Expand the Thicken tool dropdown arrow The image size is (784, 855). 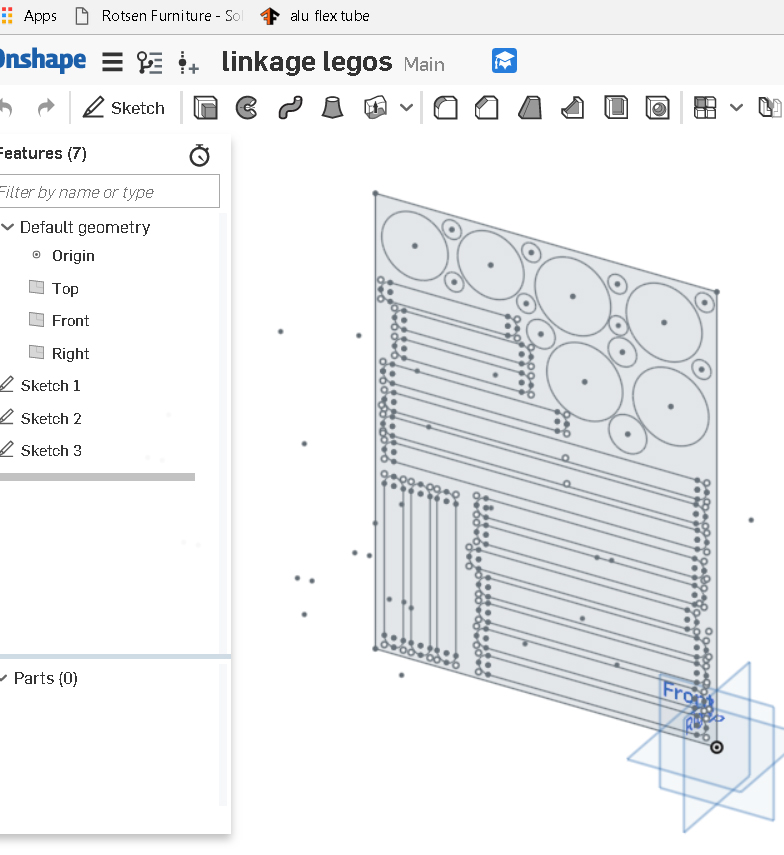(406, 107)
